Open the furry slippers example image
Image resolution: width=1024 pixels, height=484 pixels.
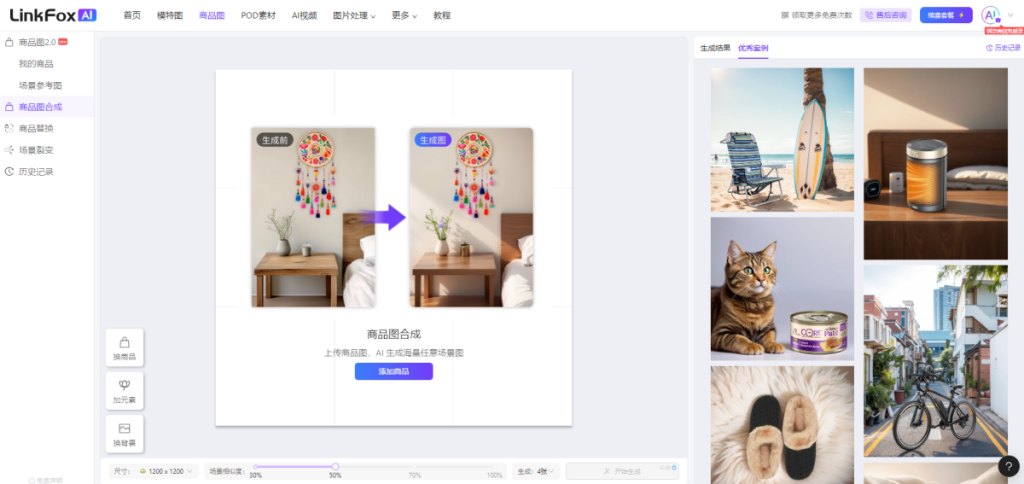point(782,425)
